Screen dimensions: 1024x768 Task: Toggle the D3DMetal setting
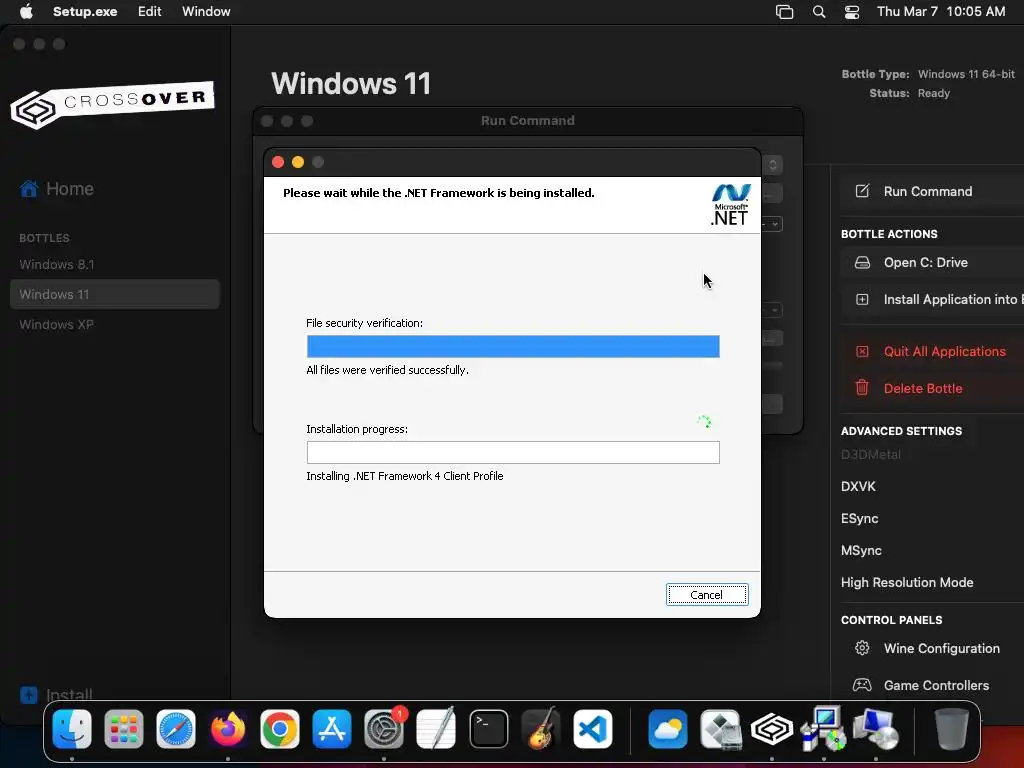[x=871, y=455]
